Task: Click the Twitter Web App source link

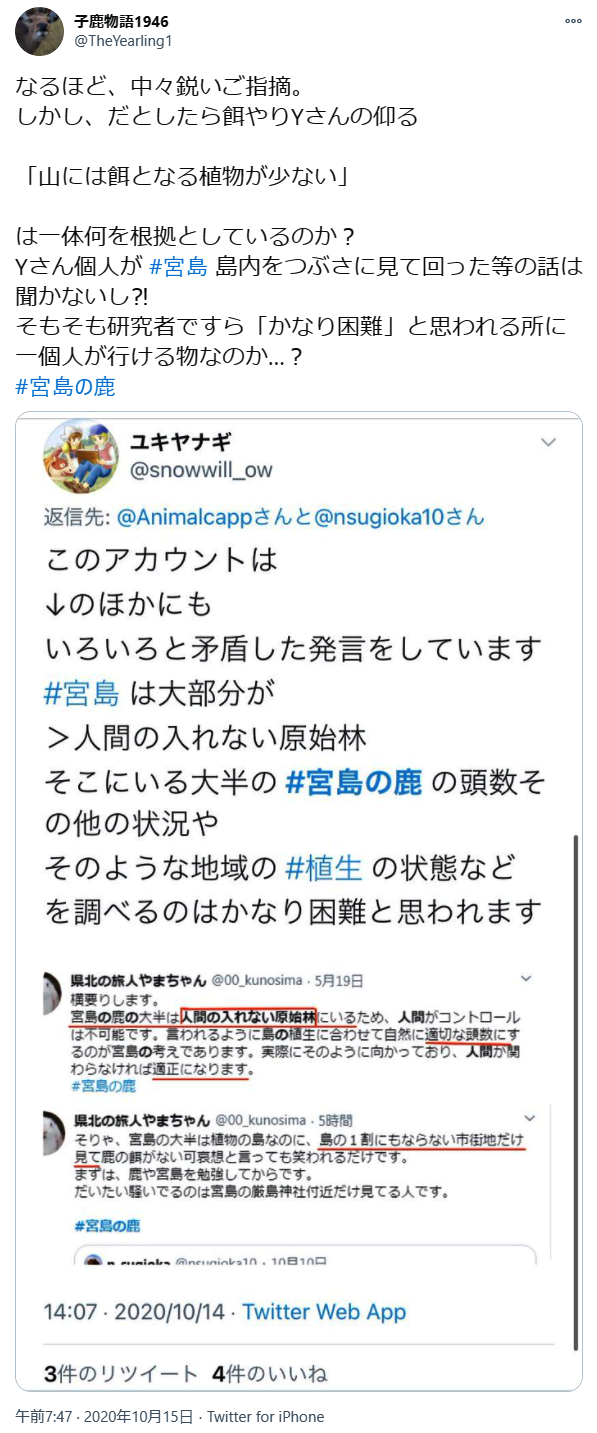Action: point(324,1312)
